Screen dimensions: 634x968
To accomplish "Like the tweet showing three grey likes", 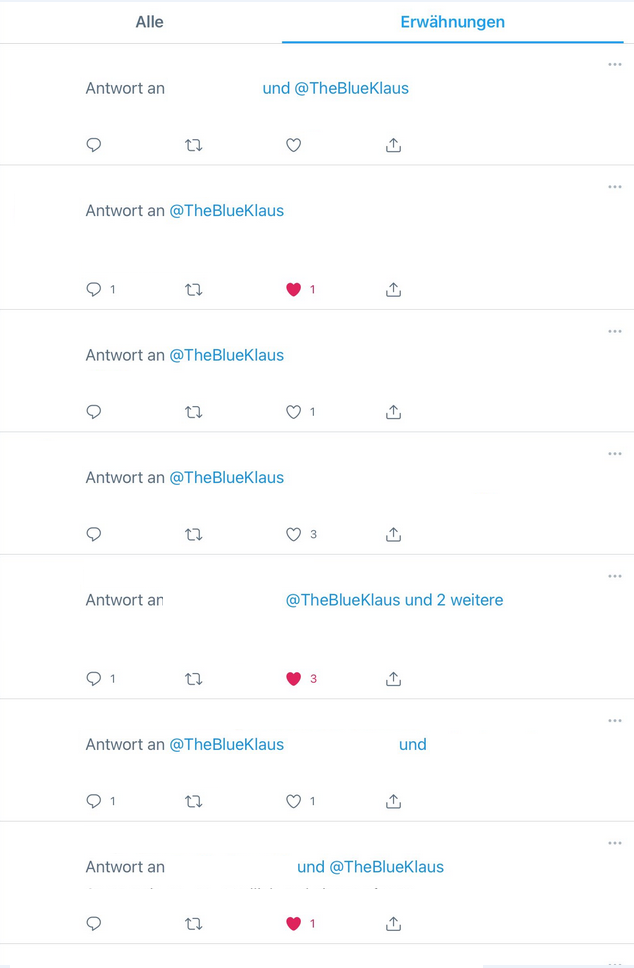I will [x=293, y=535].
